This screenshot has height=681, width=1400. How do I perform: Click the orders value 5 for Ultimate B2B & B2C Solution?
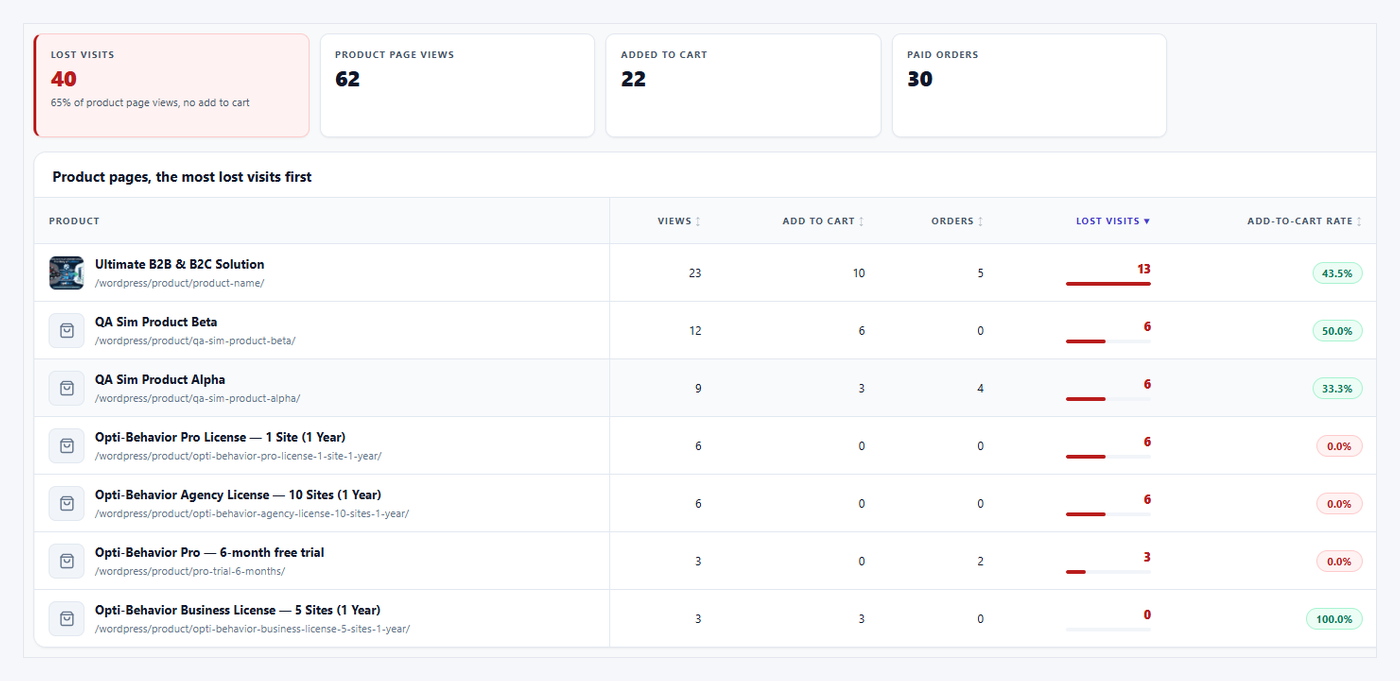tap(980, 273)
